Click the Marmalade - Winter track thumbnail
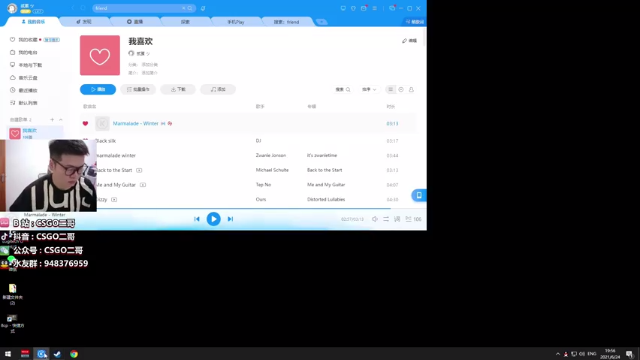The height and width of the screenshot is (360, 640). [102, 123]
